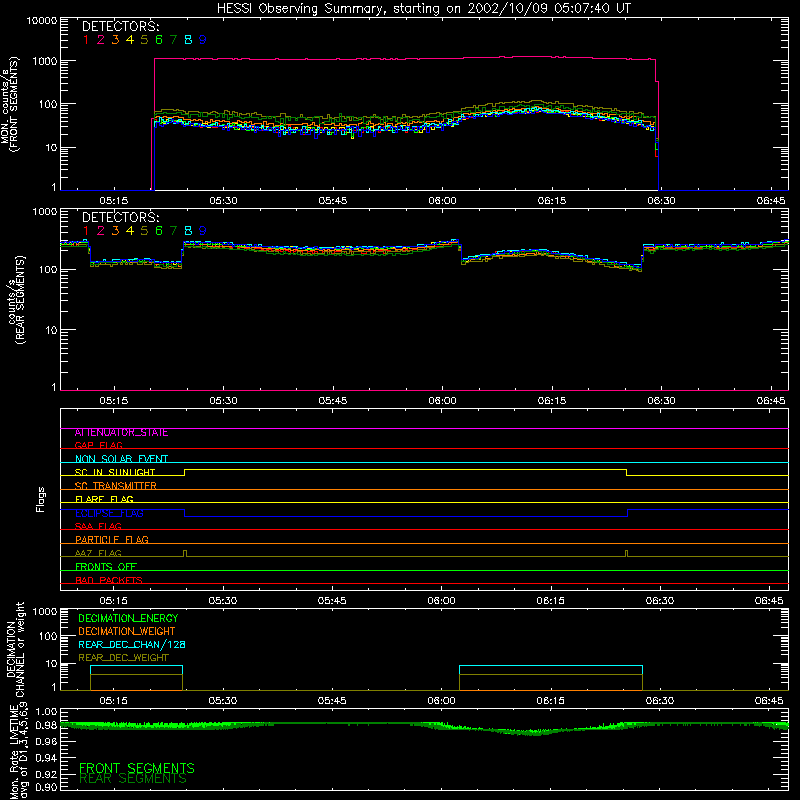Select pink detector 2 in rear segments legend
This screenshot has width=800, height=800.
[x=101, y=231]
